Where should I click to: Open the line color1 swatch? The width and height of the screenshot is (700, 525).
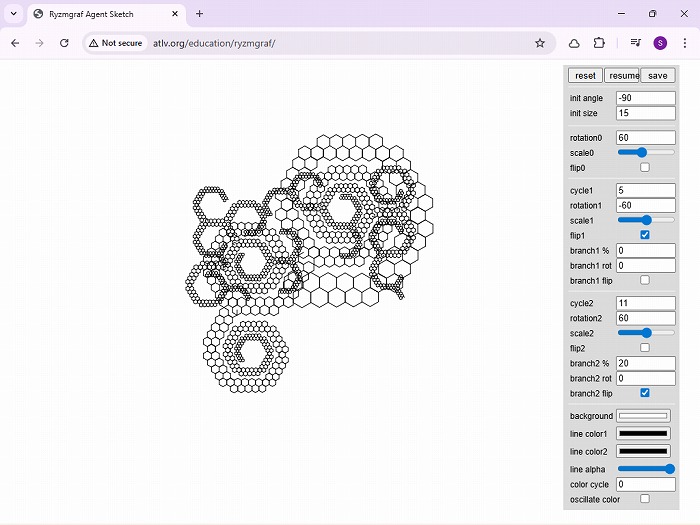click(643, 434)
